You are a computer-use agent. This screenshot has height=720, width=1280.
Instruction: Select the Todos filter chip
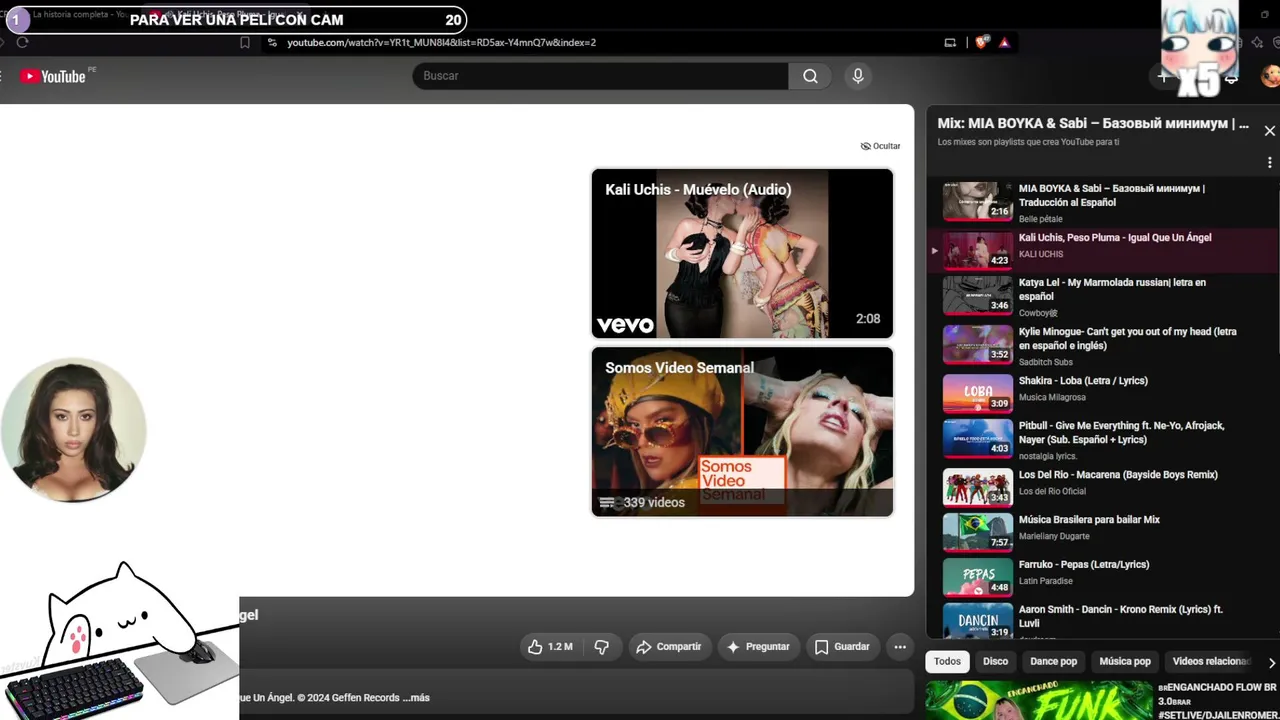click(x=947, y=661)
